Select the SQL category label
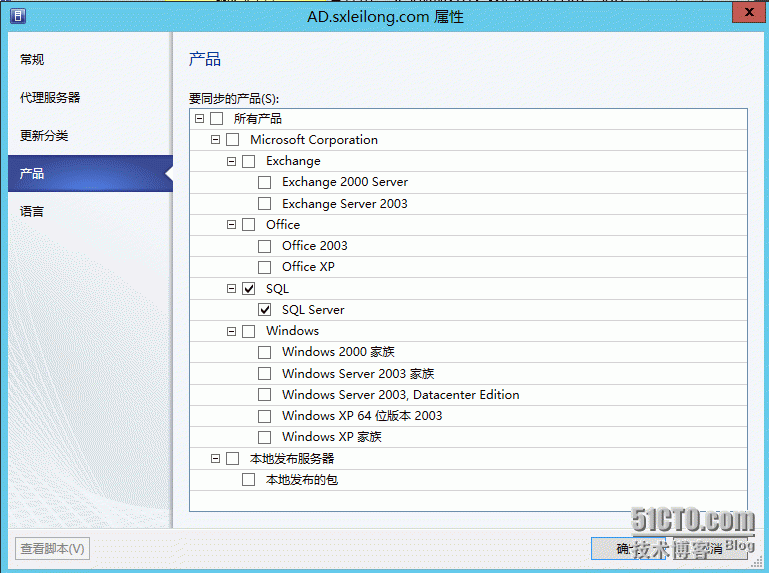This screenshot has height=573, width=769. (x=277, y=288)
